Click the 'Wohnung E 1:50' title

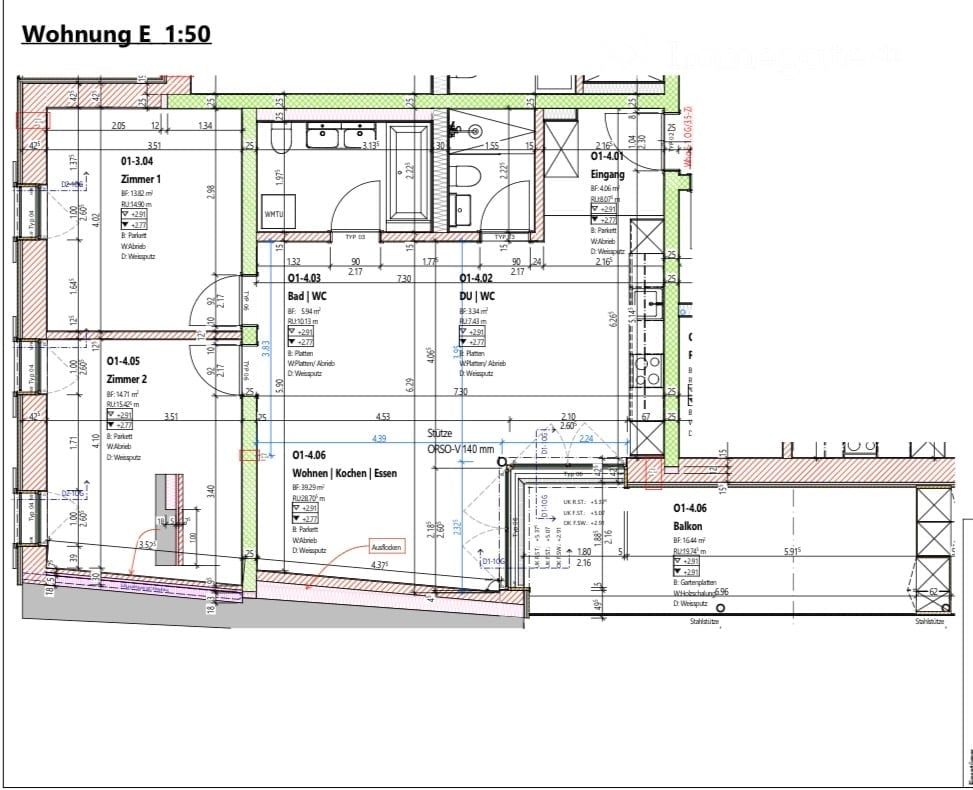click(116, 34)
